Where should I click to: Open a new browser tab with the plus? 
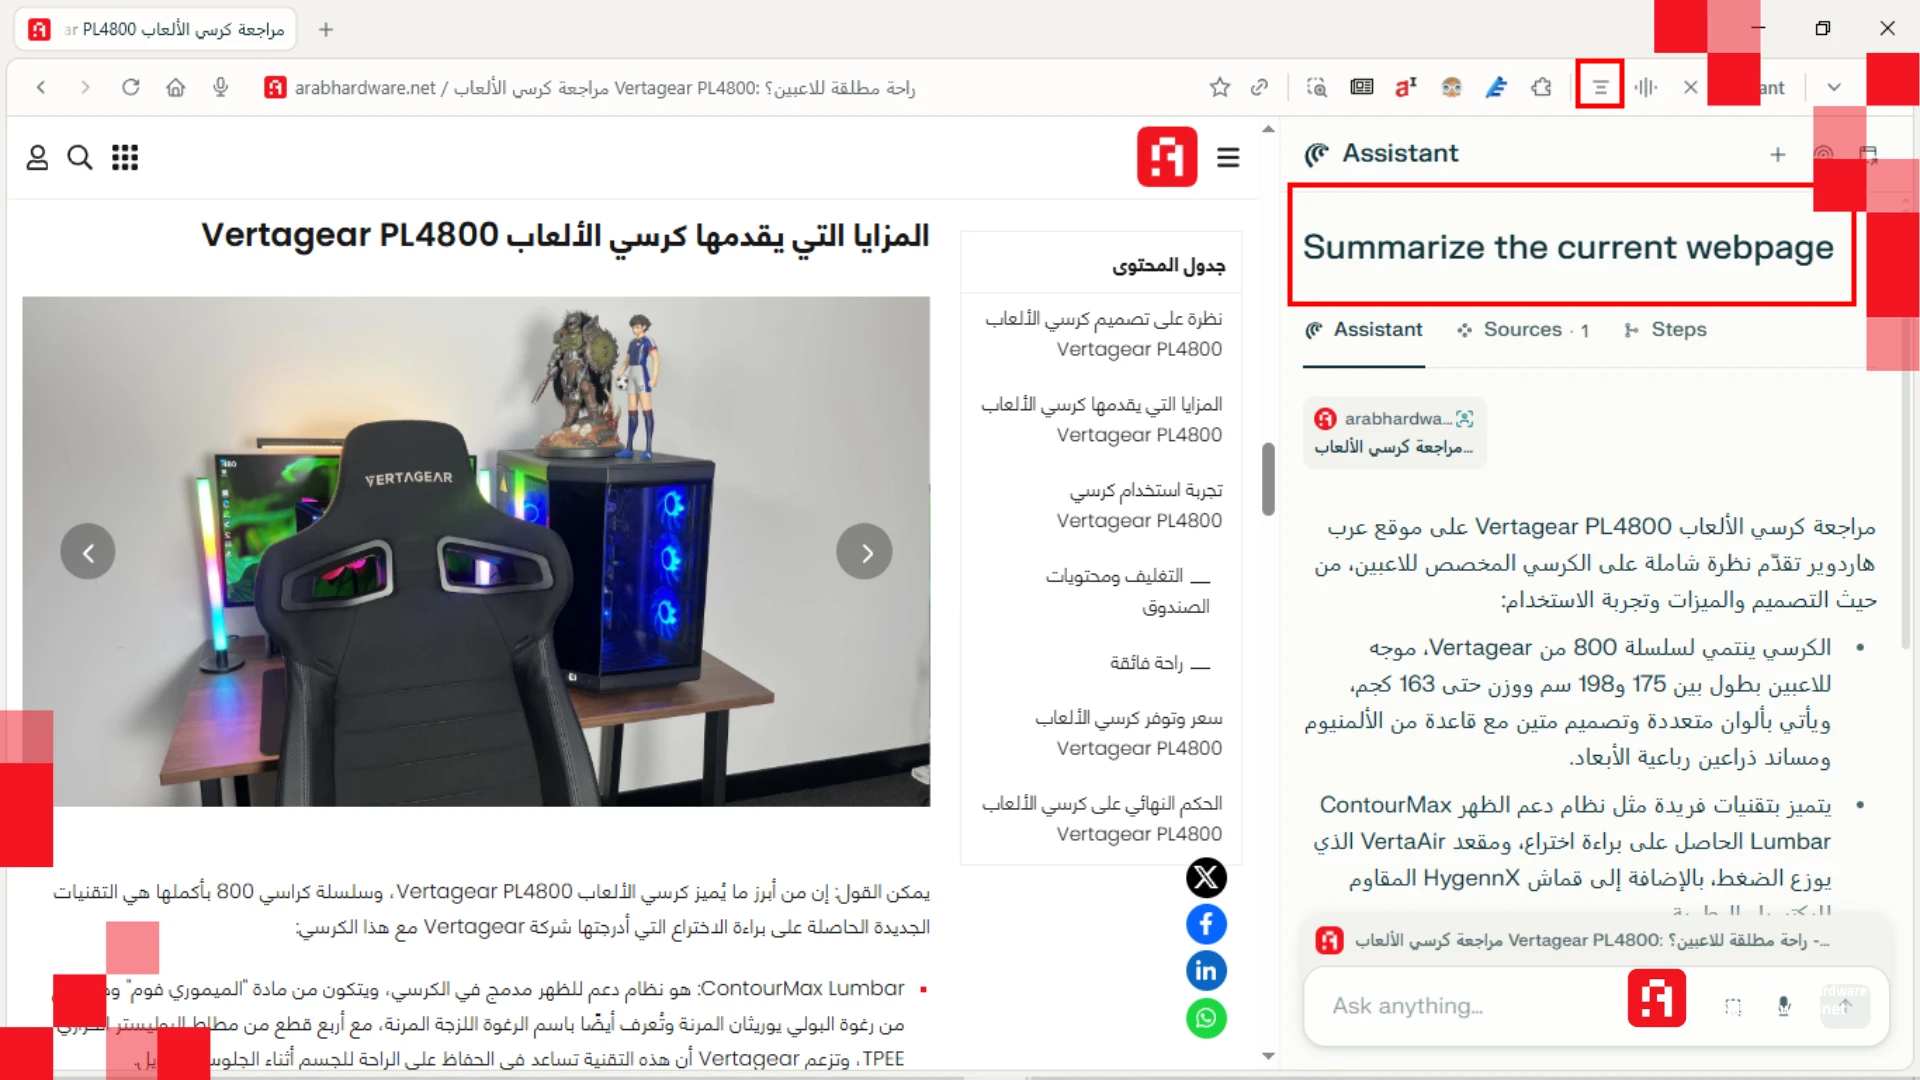326,30
